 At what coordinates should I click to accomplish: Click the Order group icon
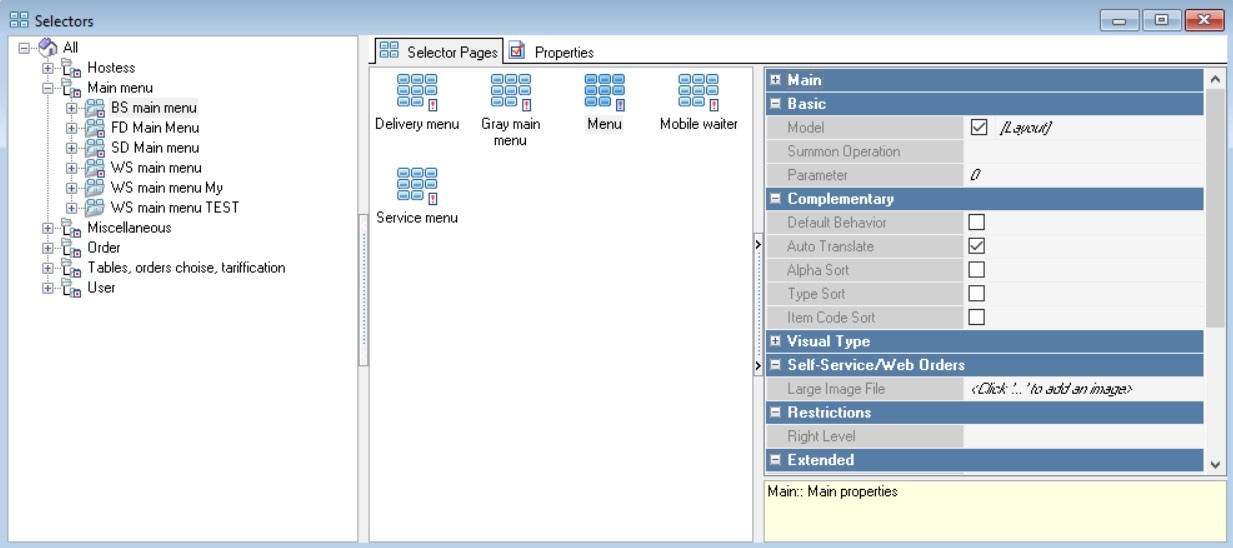click(72, 248)
